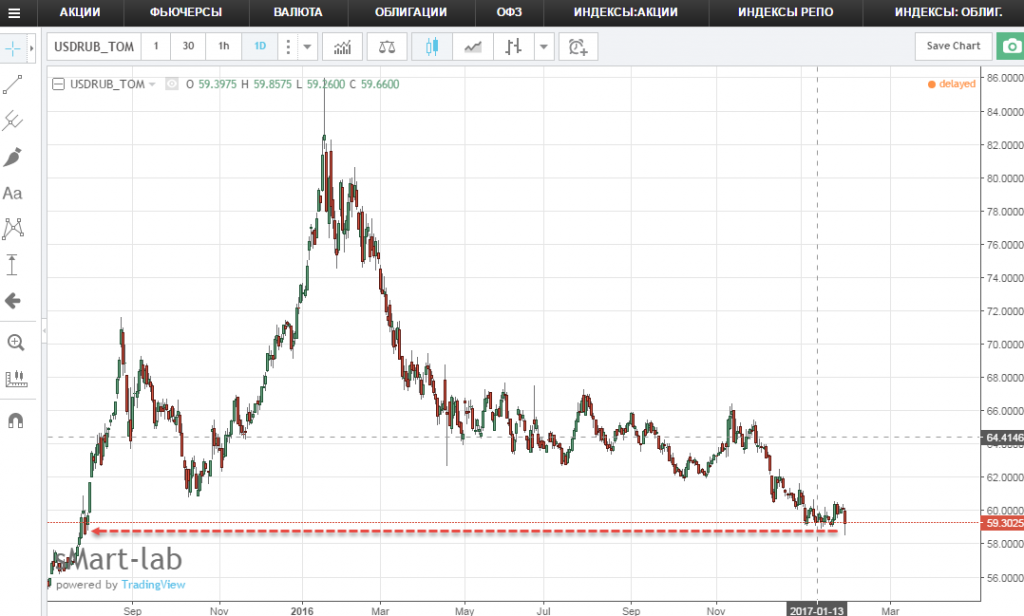Select the trend line drawing tool
Viewport: 1024px width, 616px height.
pos(13,84)
